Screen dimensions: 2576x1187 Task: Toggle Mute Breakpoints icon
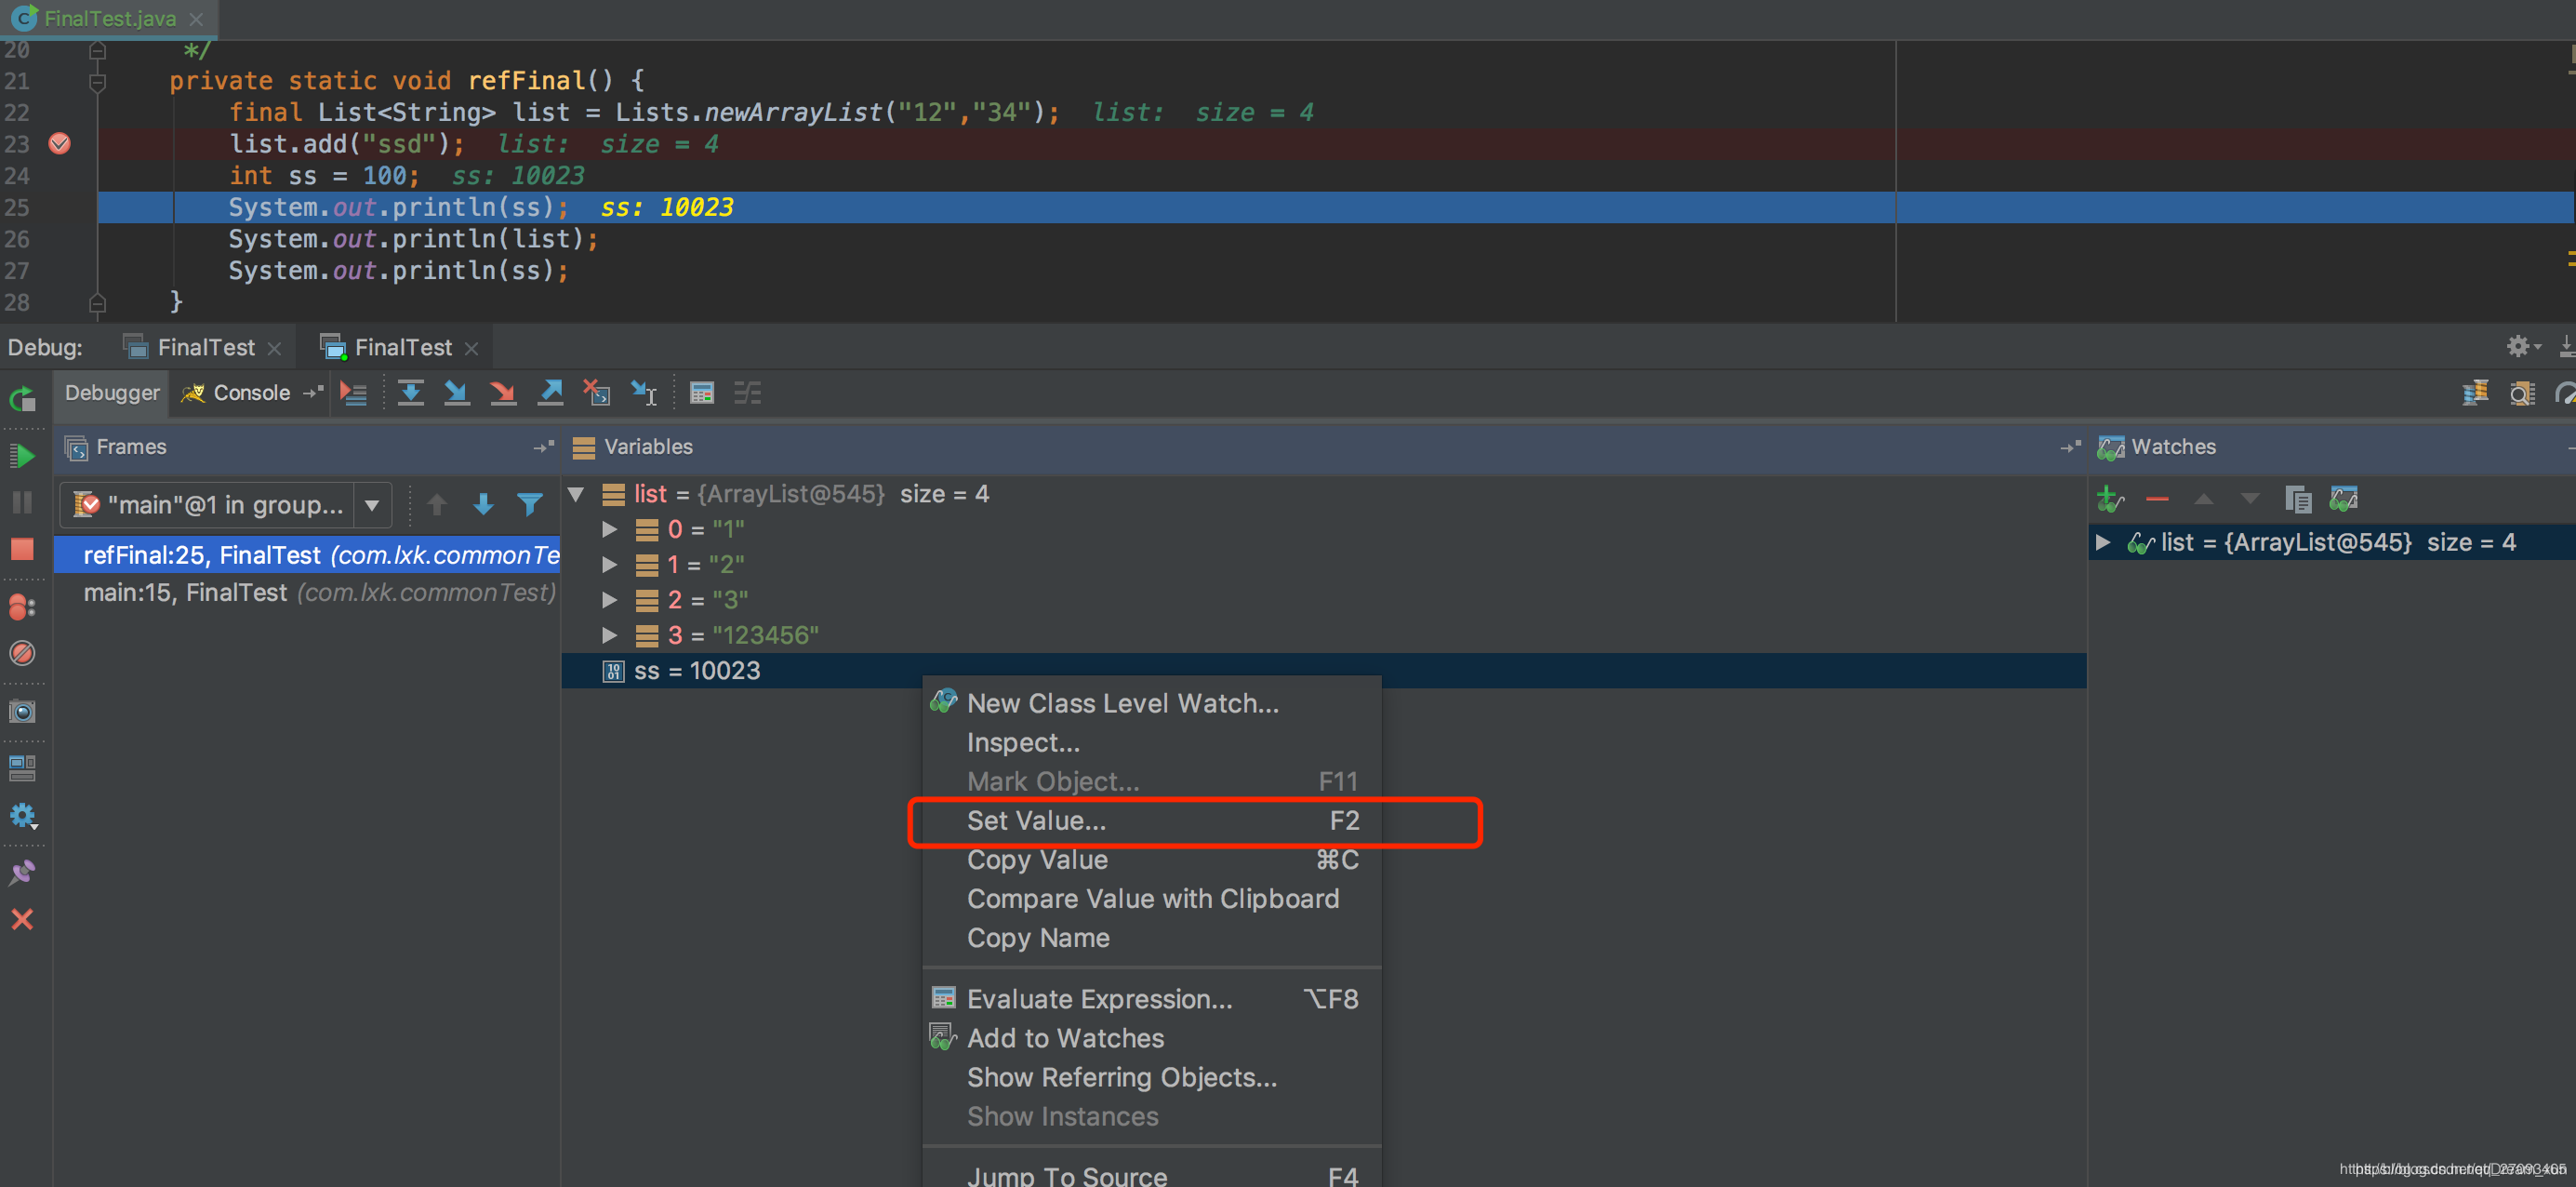tap(22, 653)
